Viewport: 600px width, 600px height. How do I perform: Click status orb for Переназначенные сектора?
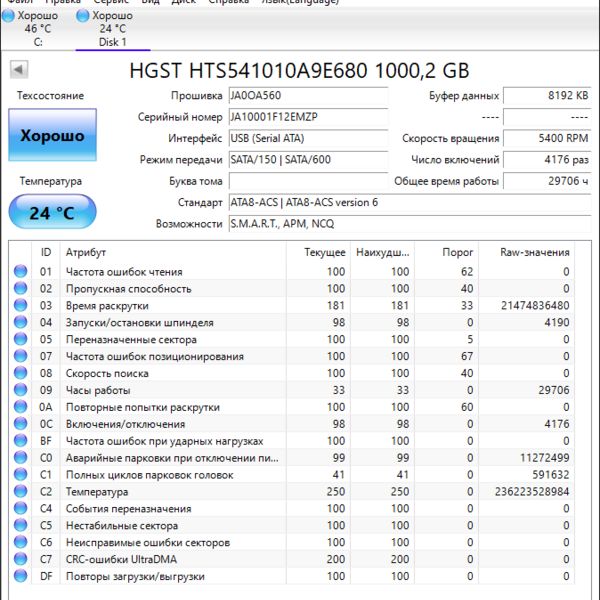(x=21, y=339)
